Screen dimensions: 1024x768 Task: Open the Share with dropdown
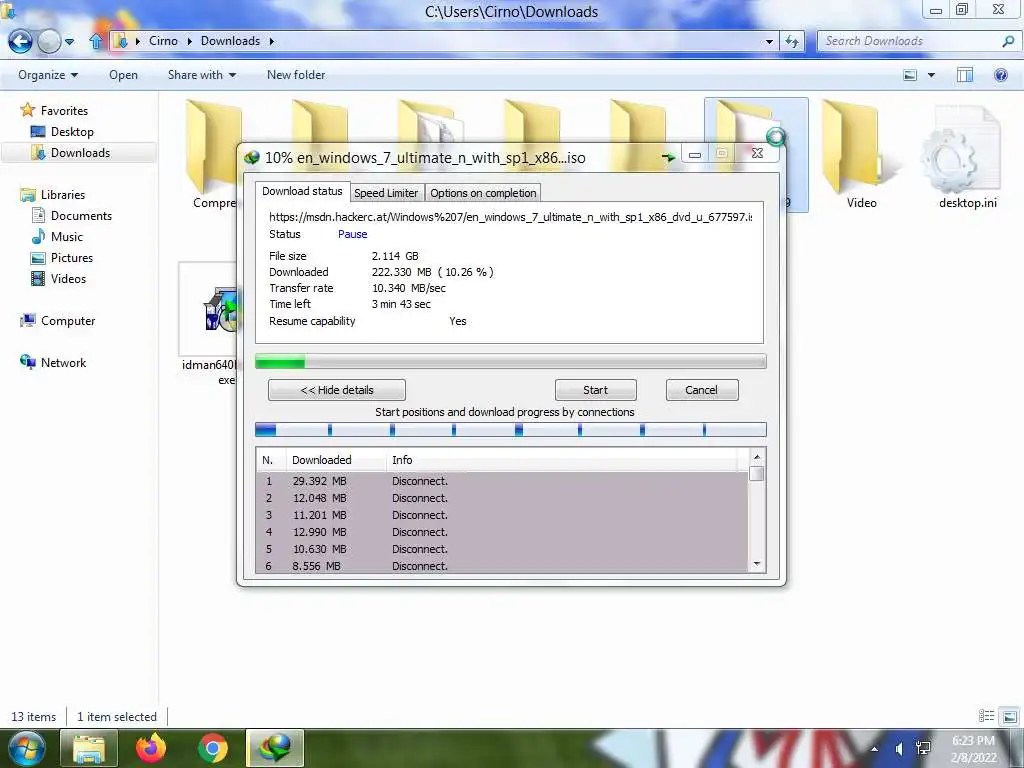tap(202, 75)
